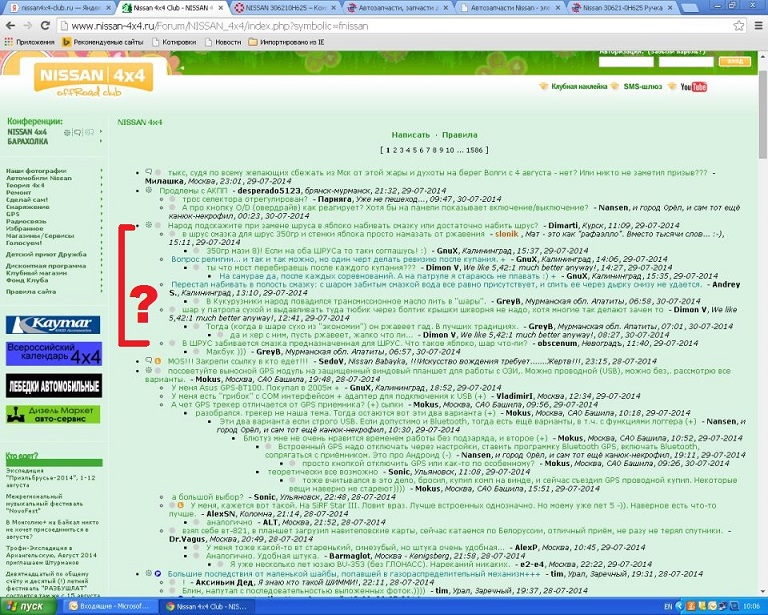Click the speech bubble icon beside NISSAN 4x4 conference
This screenshot has height=615, width=768.
coord(77,132)
